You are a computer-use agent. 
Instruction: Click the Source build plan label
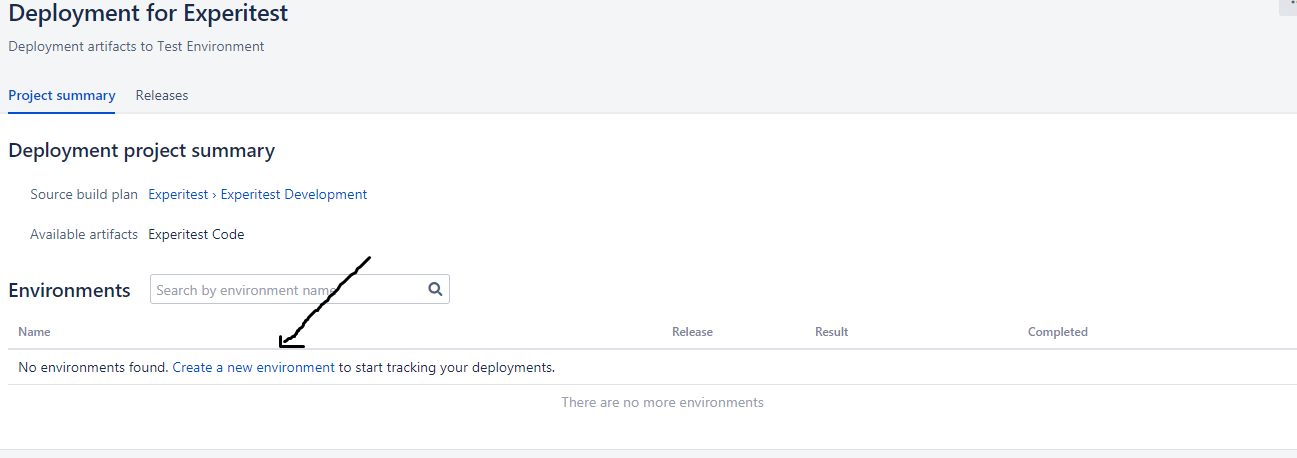[84, 195]
